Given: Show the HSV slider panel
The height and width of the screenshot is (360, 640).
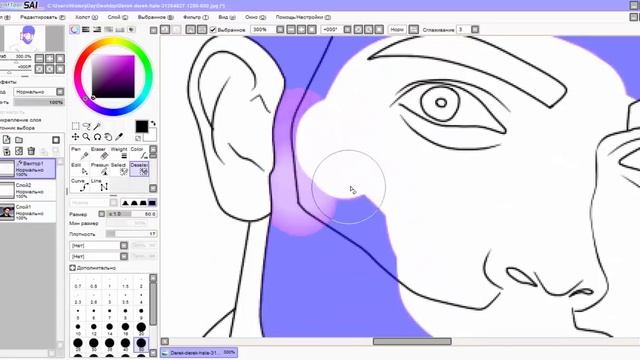Looking at the screenshot, I should [x=97, y=29].
